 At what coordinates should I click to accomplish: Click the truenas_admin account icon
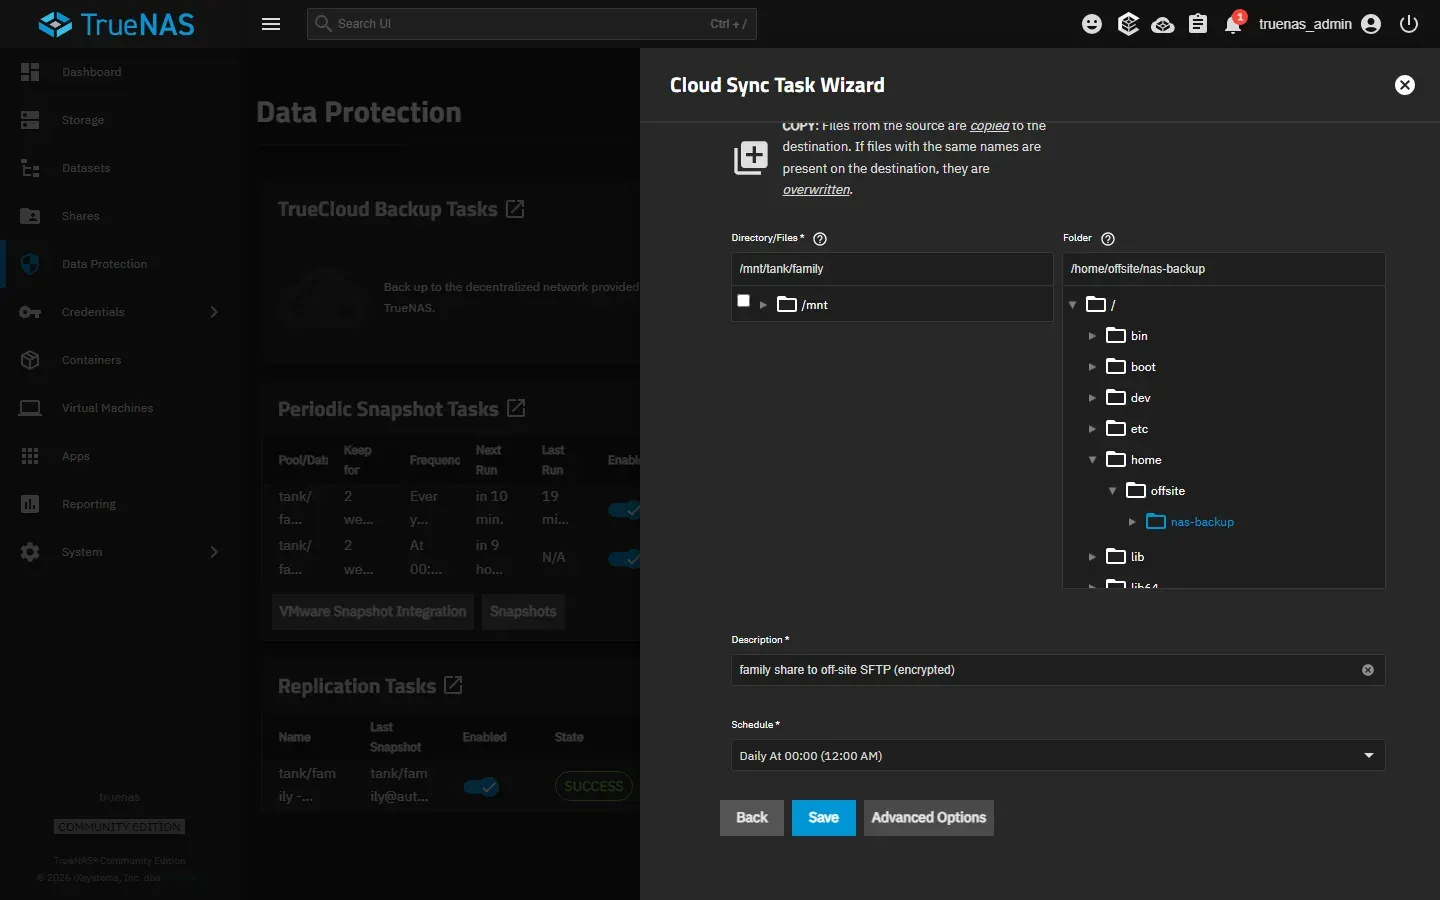pyautogui.click(x=1371, y=24)
